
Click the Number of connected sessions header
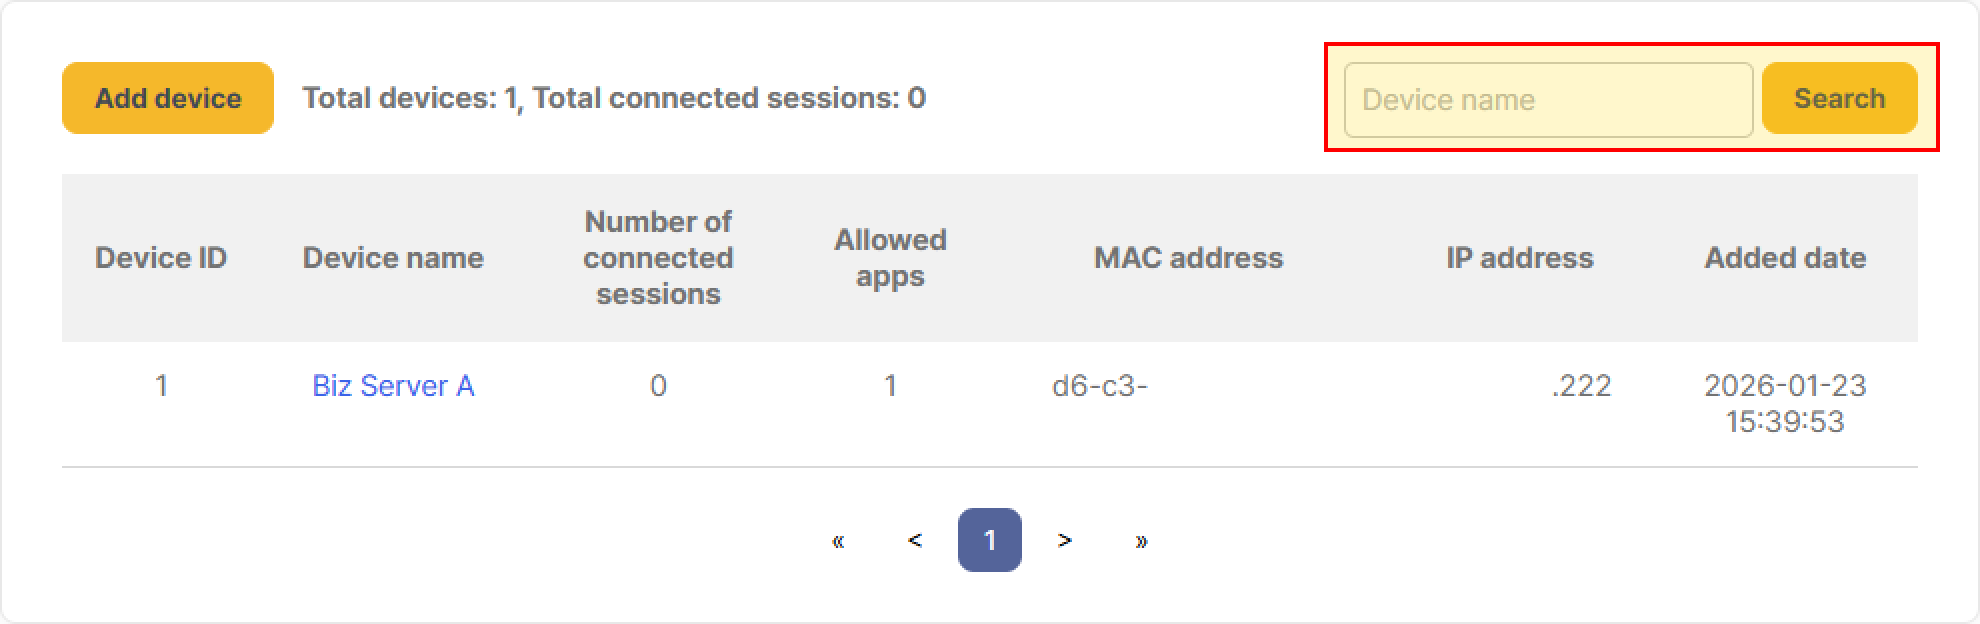(658, 258)
